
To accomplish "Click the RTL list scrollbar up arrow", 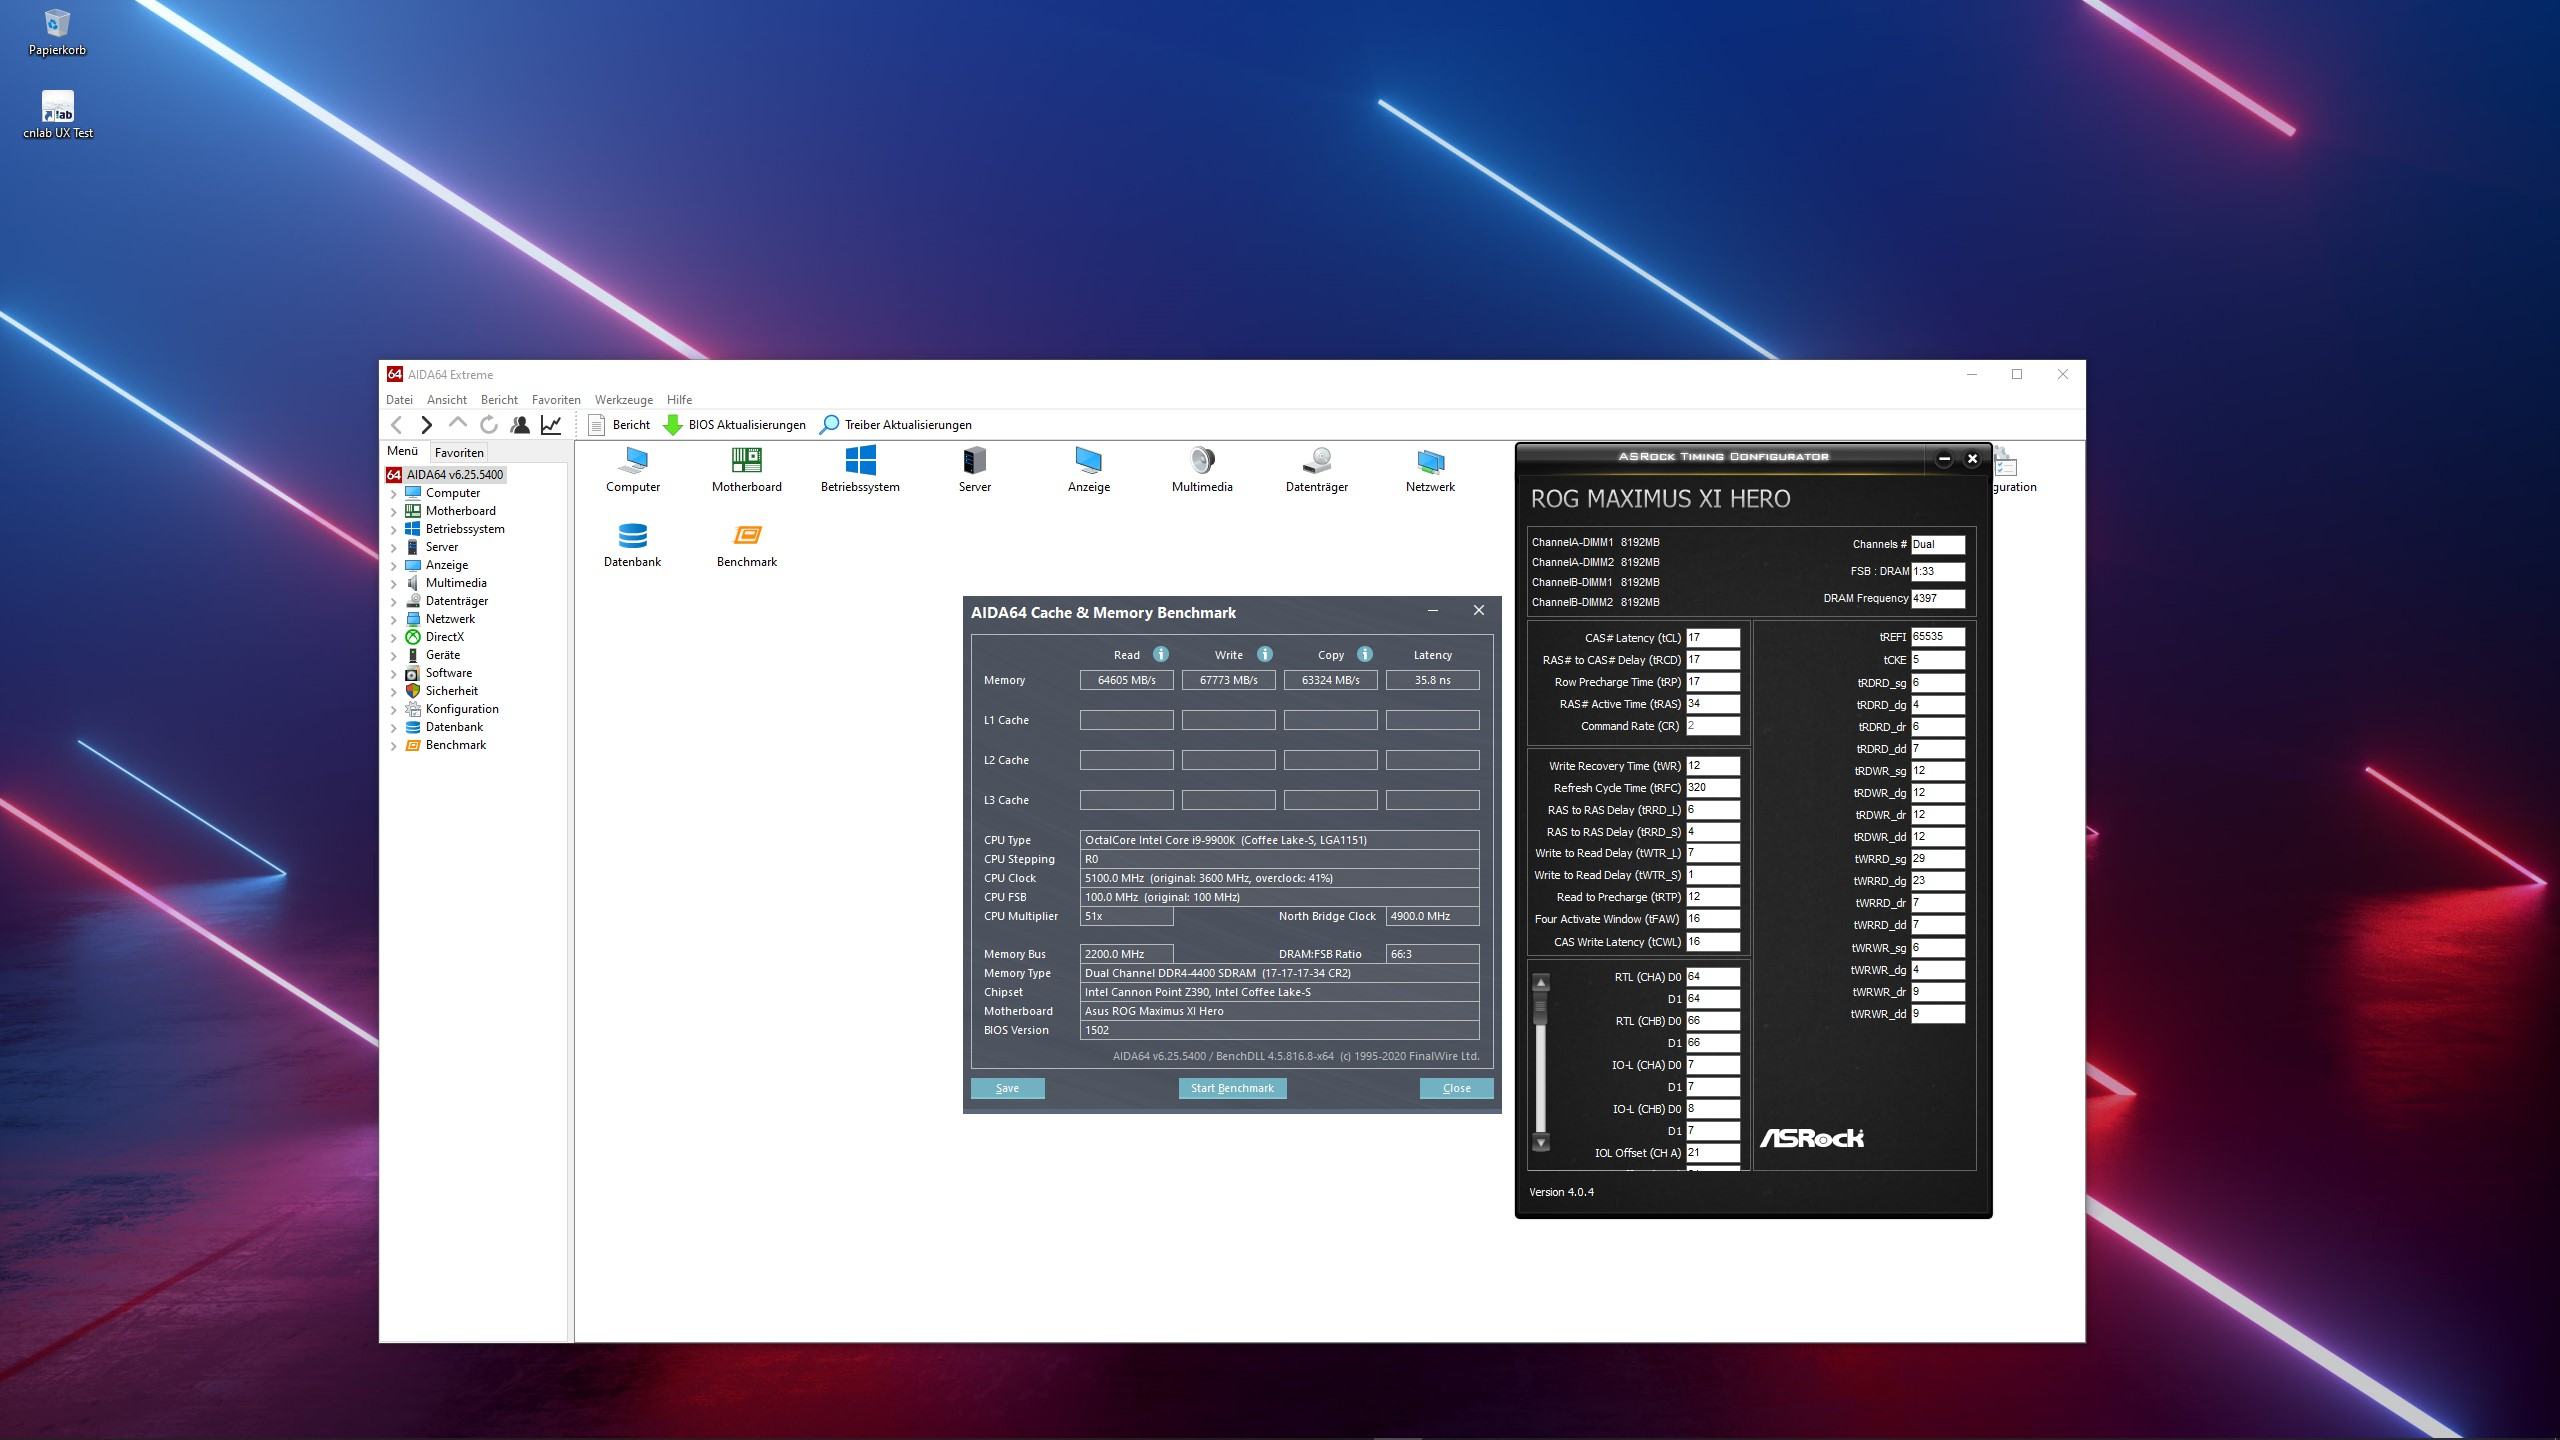I will (1541, 983).
